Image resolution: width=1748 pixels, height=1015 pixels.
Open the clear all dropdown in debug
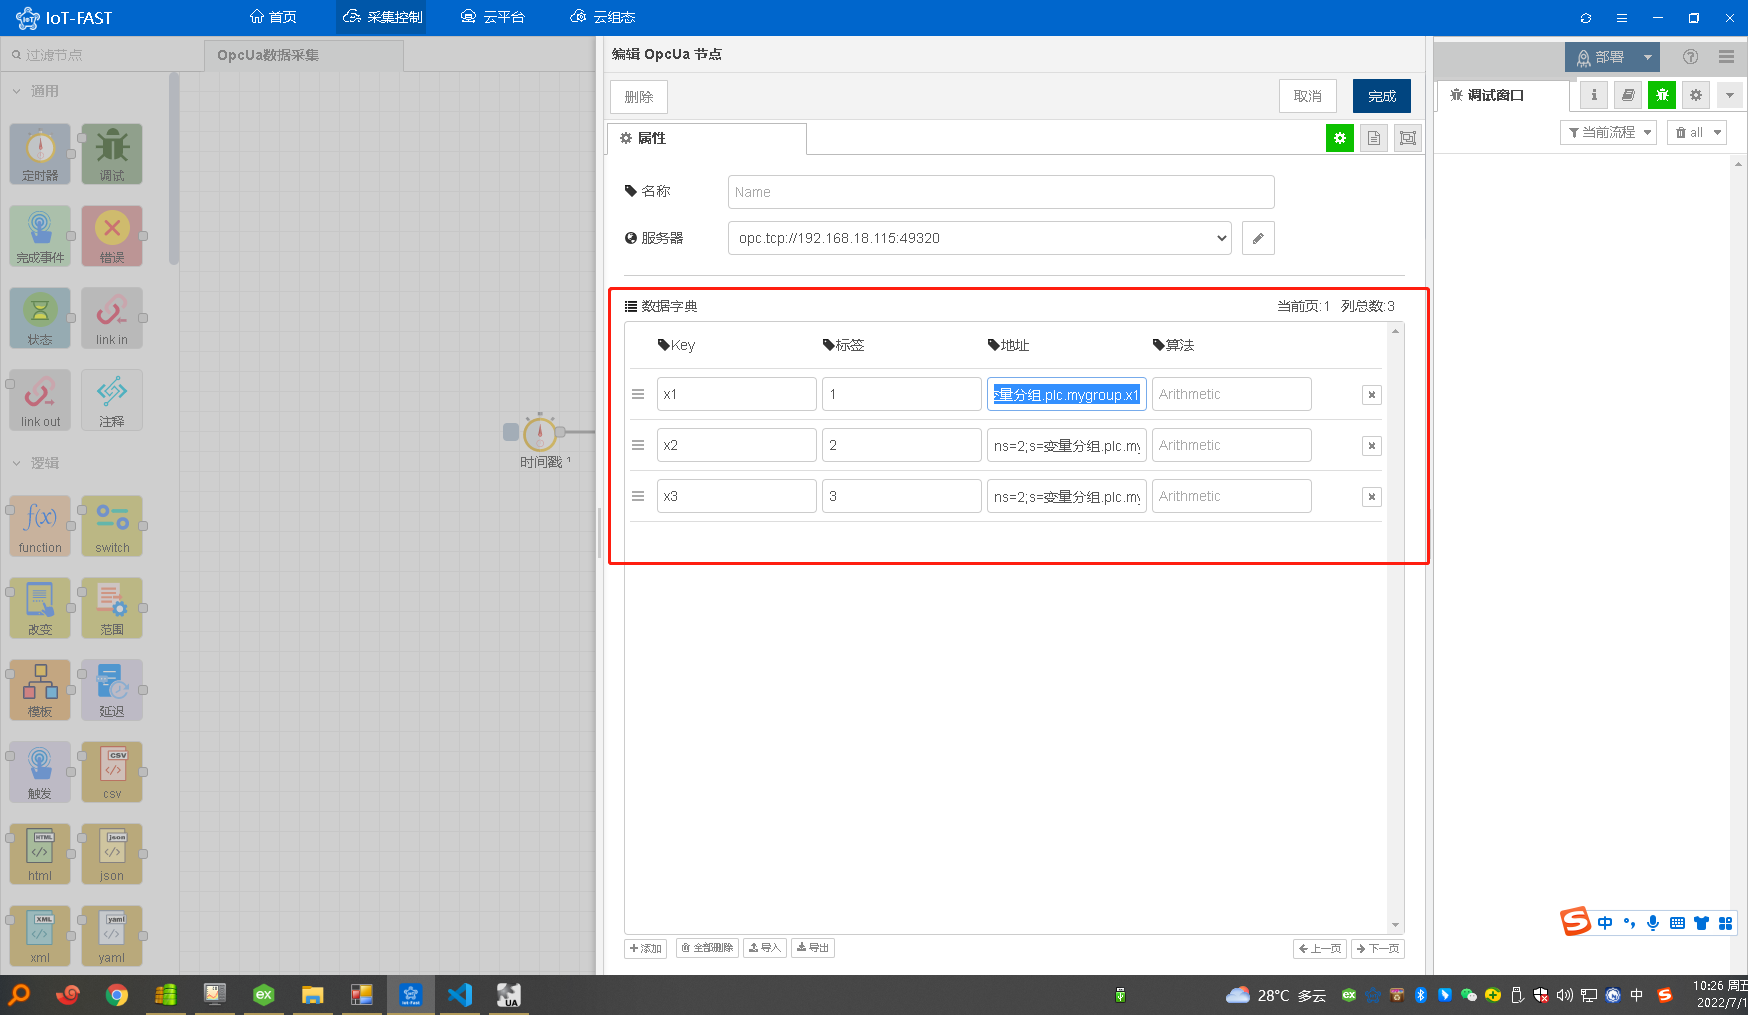click(1697, 132)
